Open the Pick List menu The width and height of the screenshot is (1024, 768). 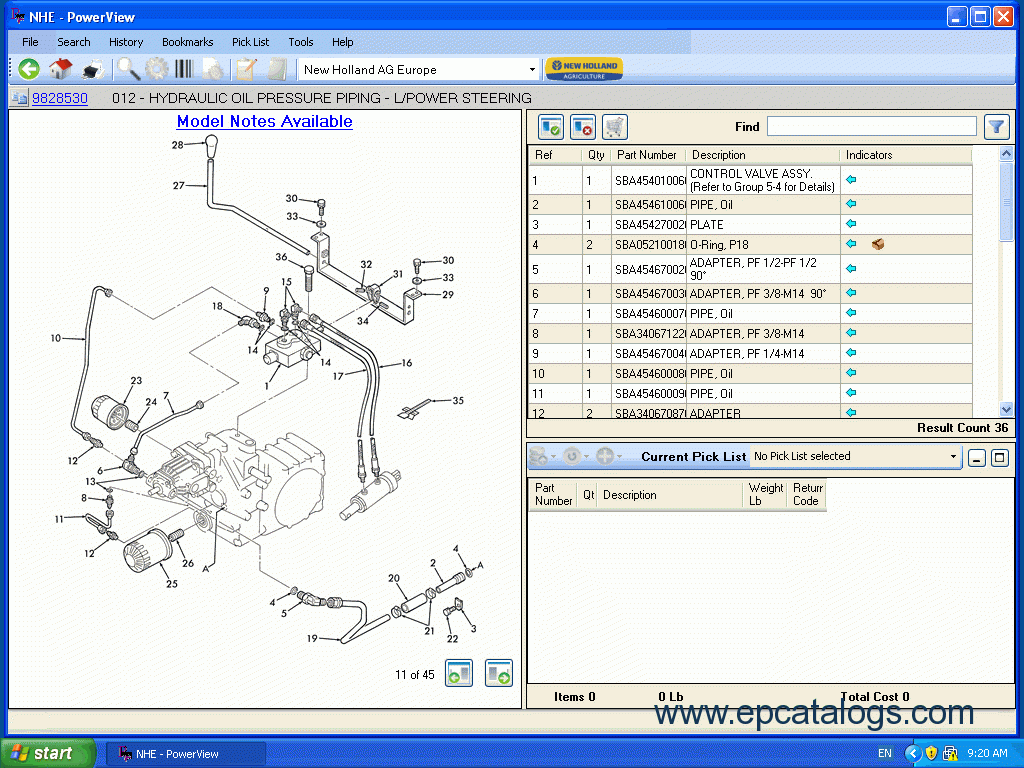250,42
